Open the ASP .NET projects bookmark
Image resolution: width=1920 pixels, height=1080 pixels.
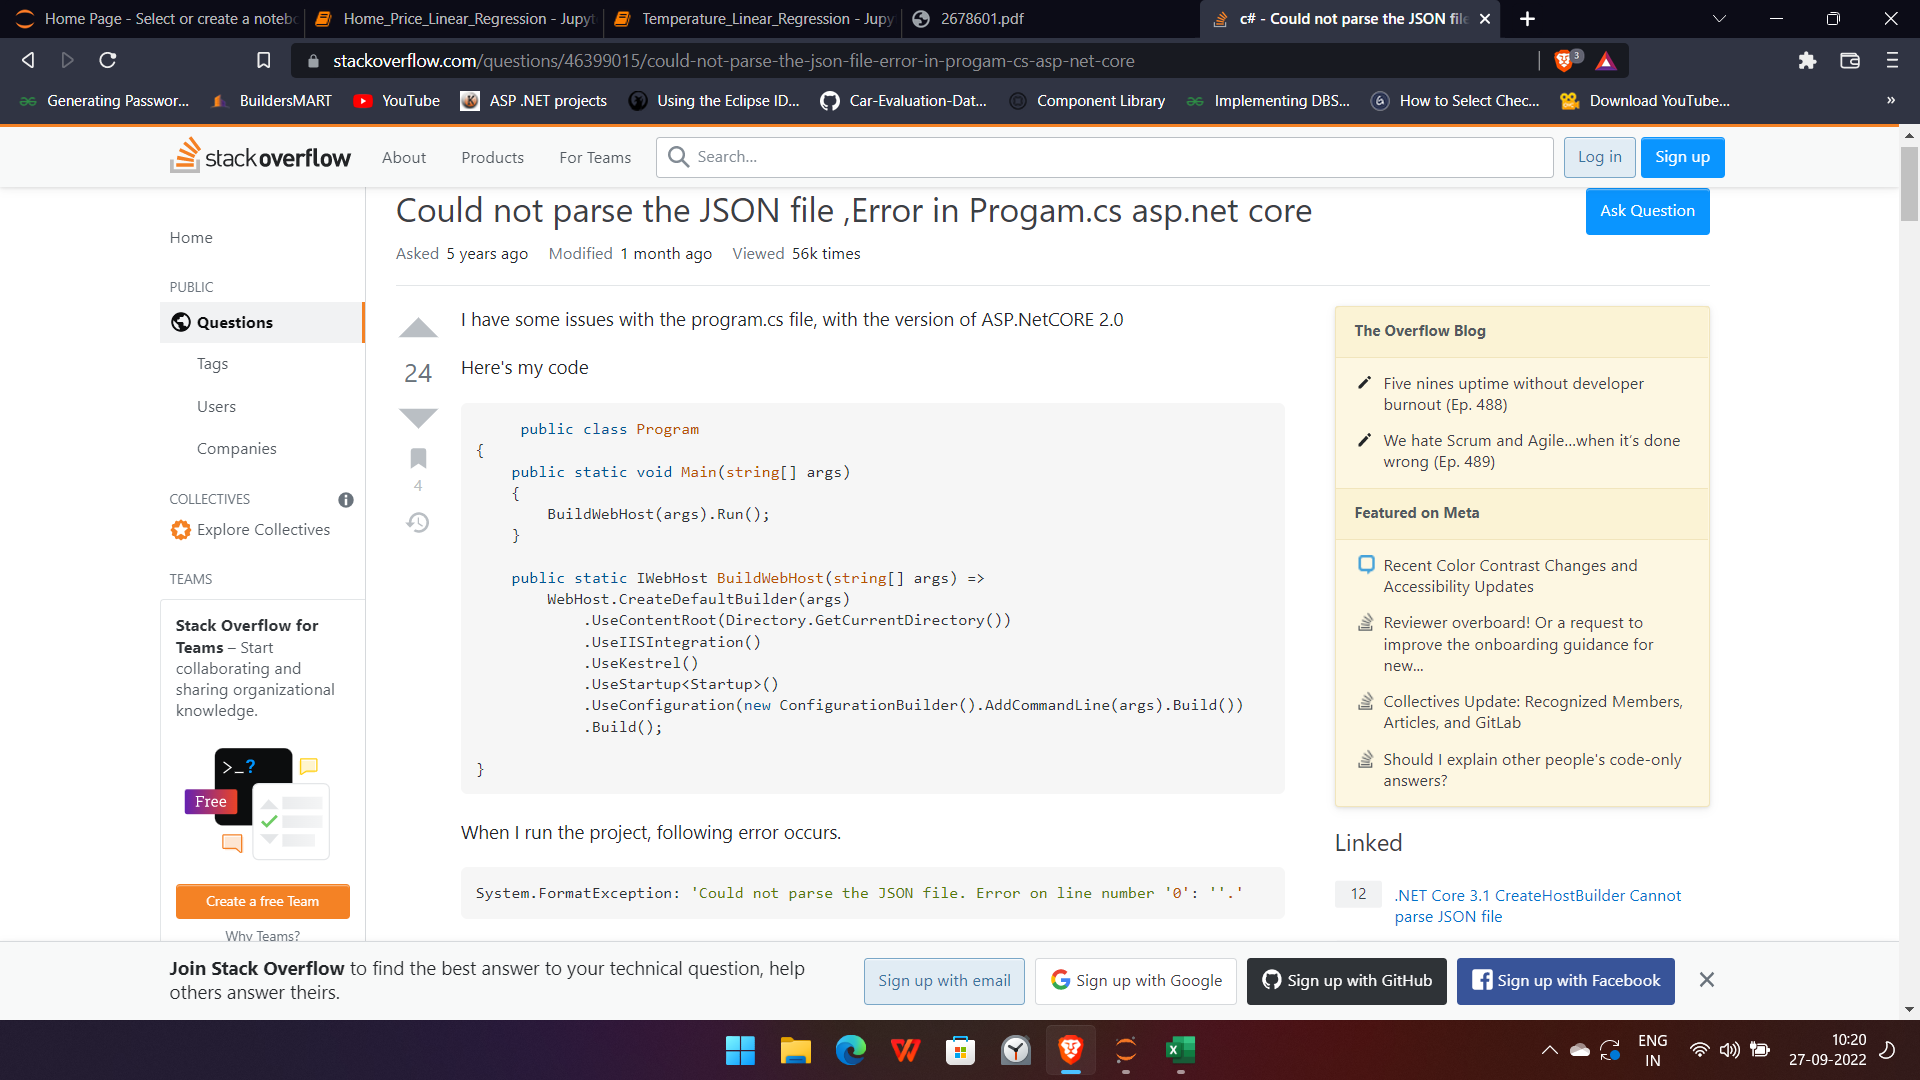point(534,100)
